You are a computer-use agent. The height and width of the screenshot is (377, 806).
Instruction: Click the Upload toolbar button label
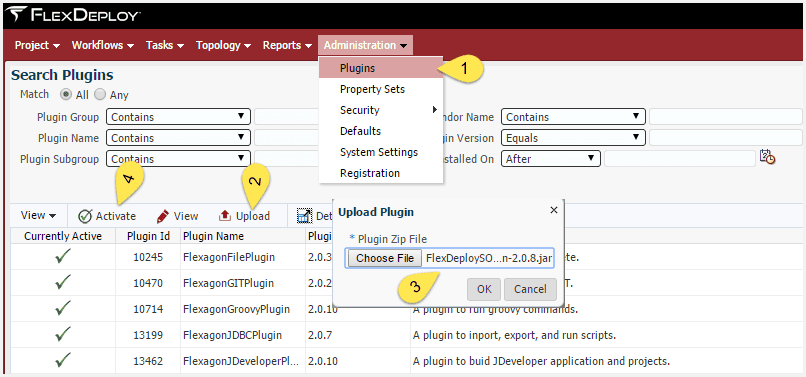coord(252,216)
